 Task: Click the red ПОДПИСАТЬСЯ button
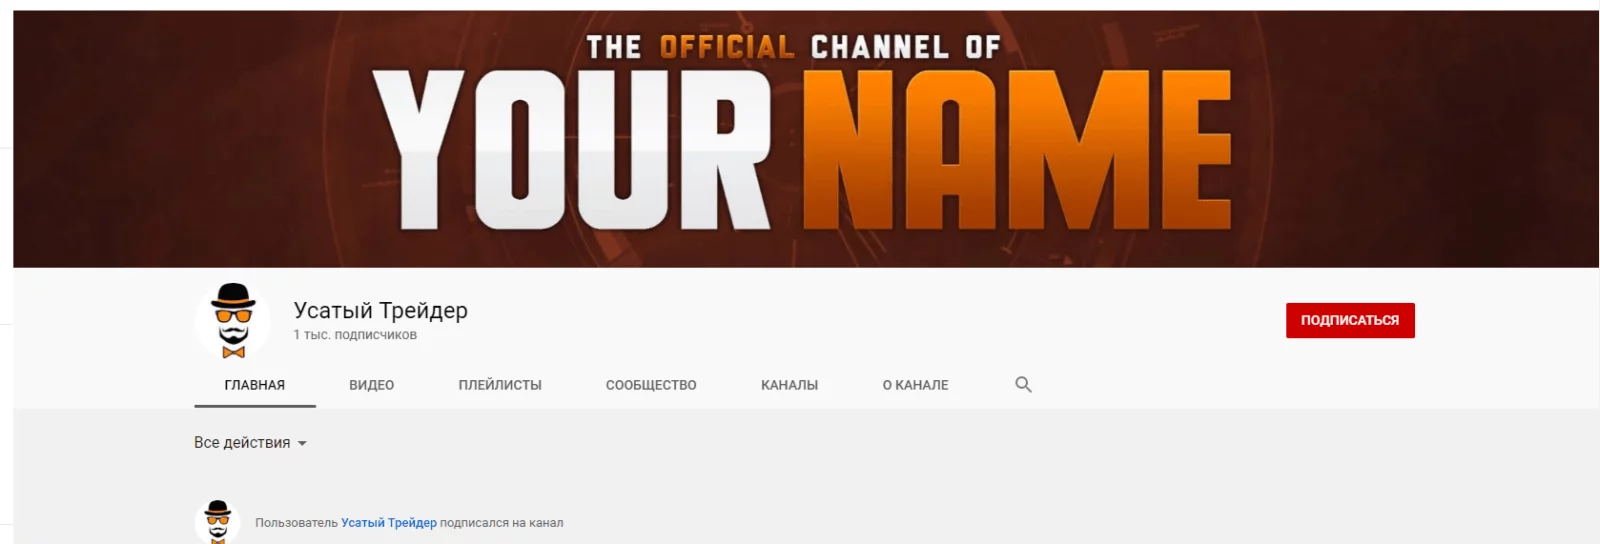(1350, 320)
